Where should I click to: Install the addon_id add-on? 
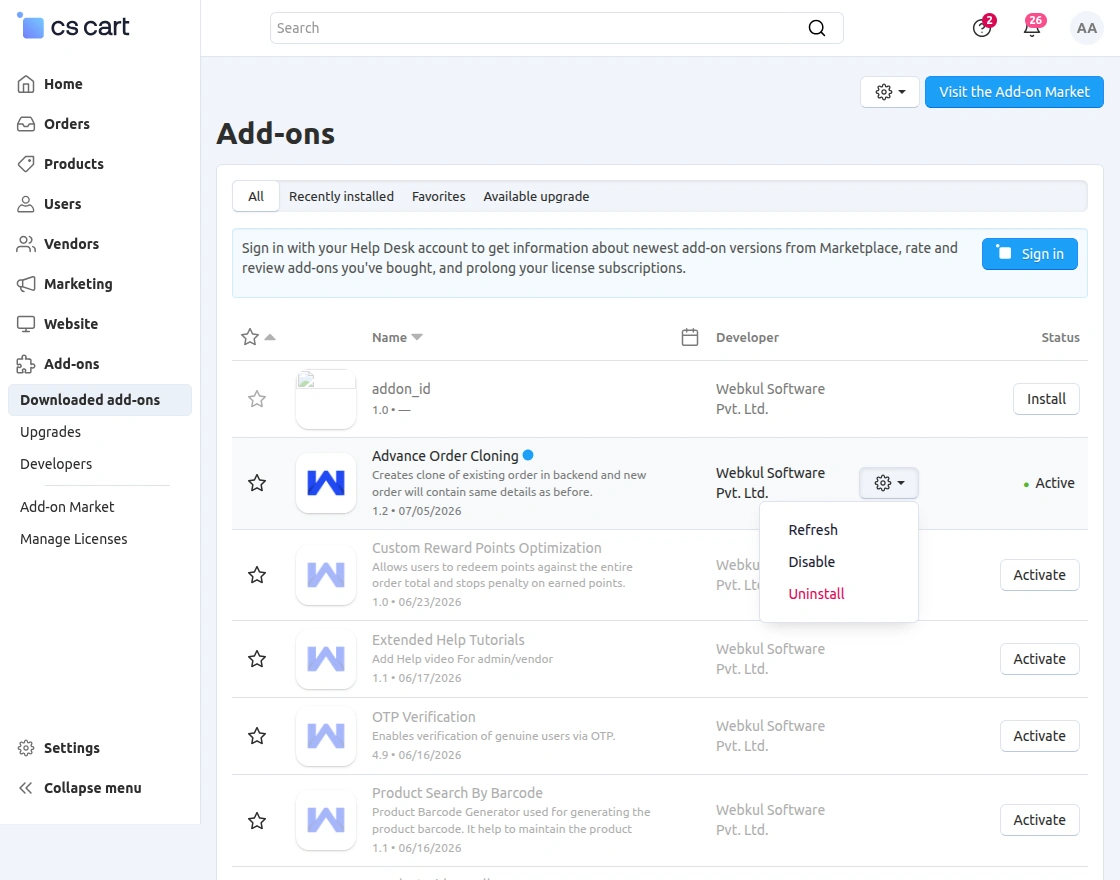[1046, 399]
